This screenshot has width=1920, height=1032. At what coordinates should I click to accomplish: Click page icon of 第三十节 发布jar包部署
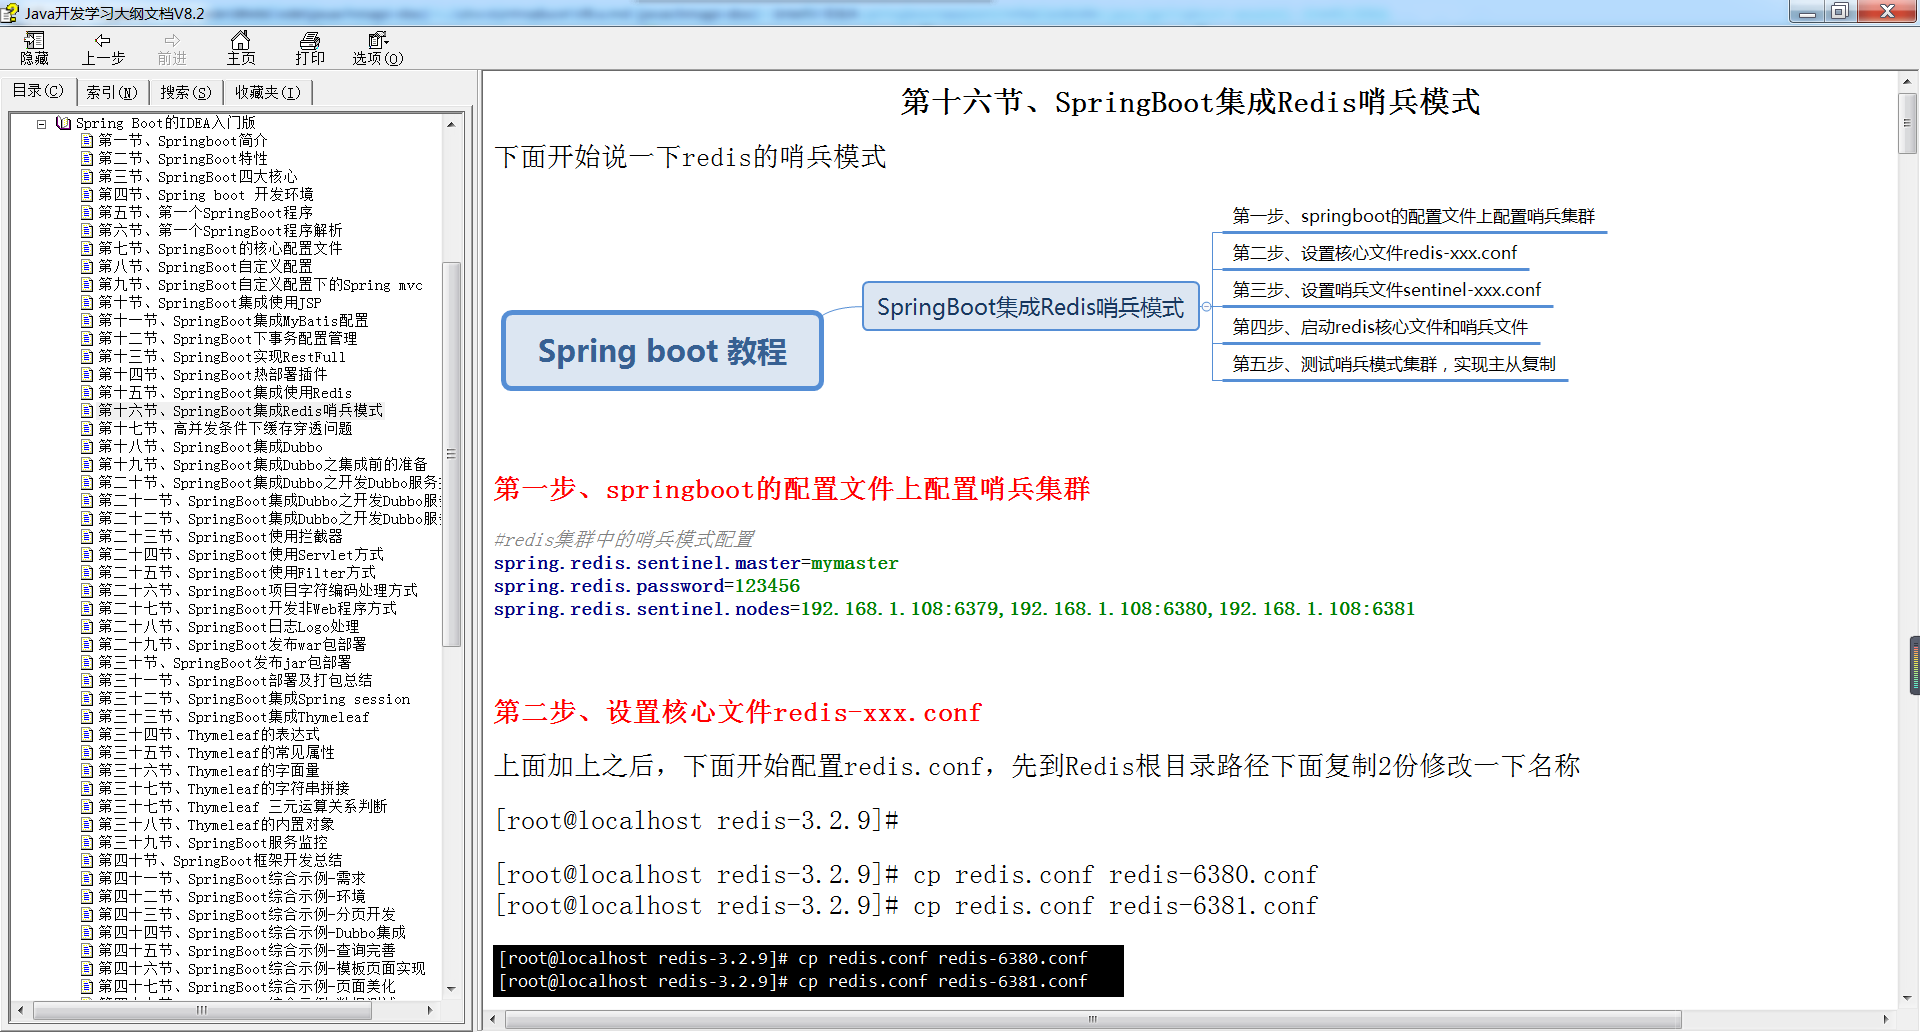87,663
